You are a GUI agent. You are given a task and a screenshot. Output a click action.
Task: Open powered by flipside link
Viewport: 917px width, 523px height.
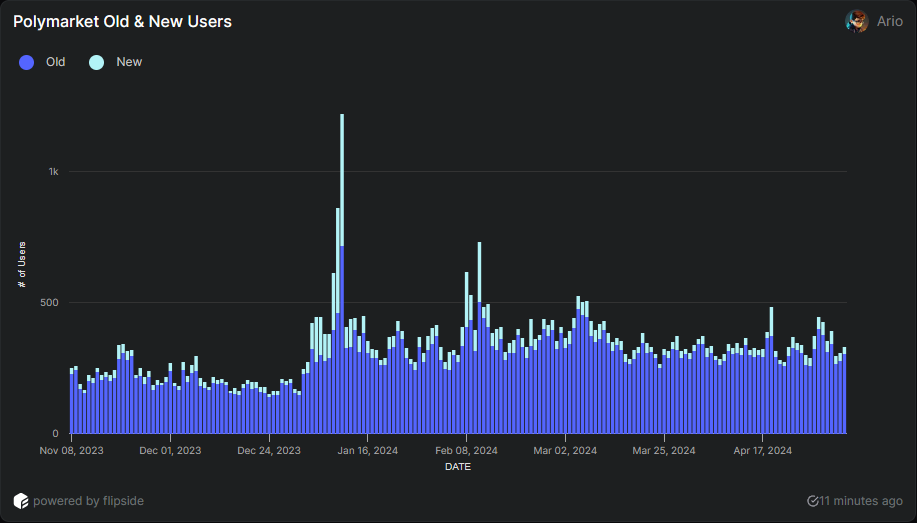88,501
